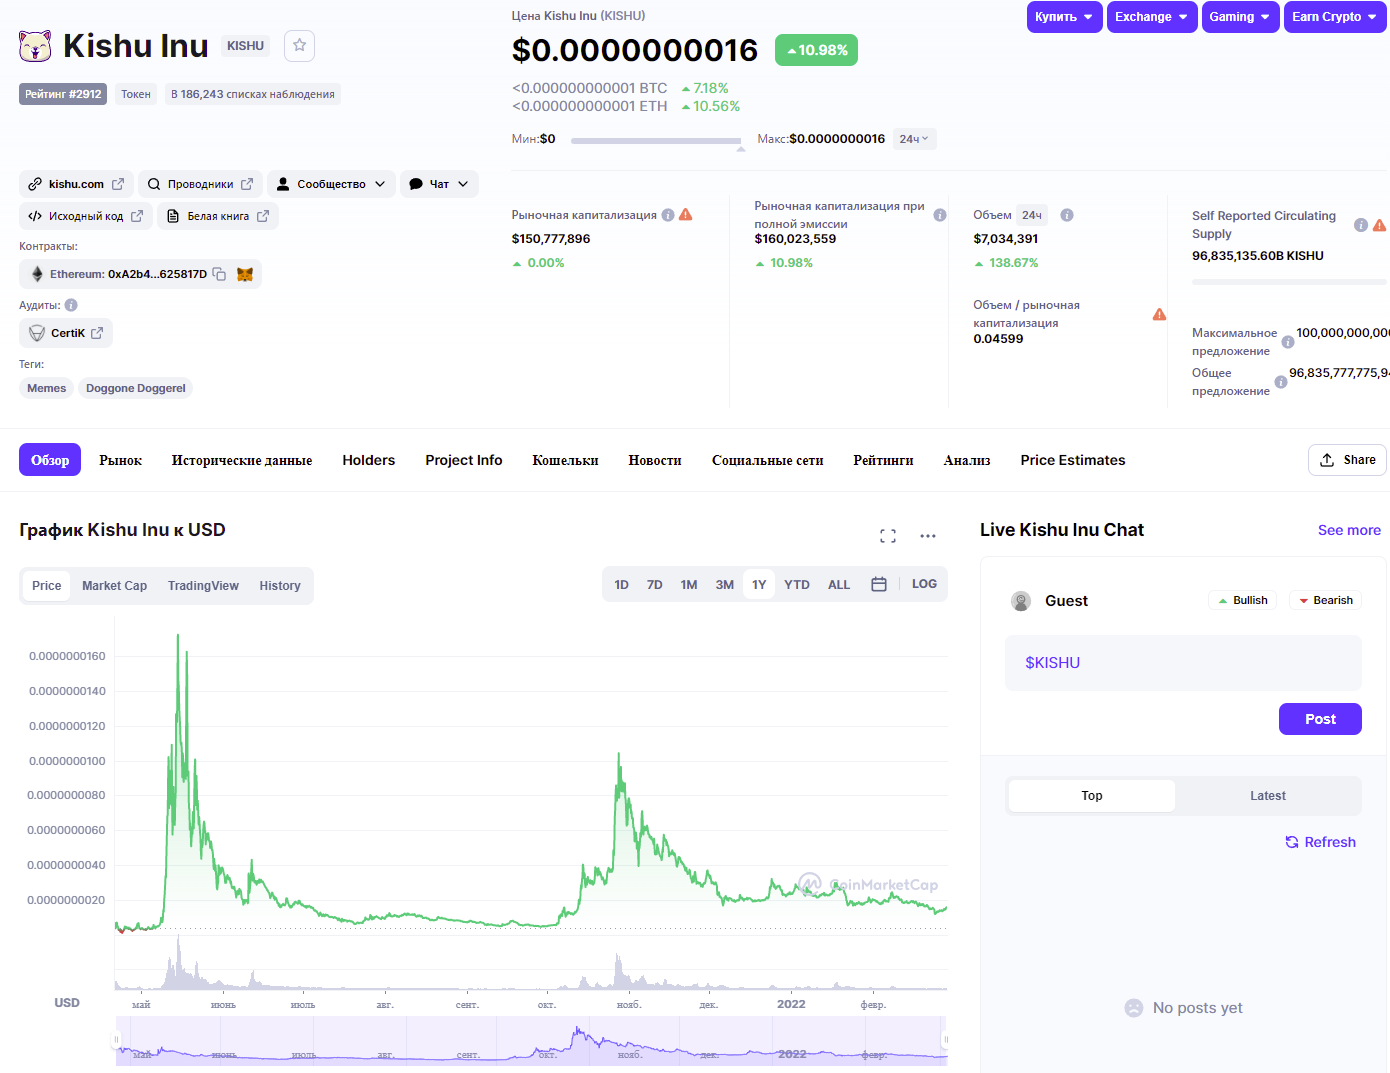The width and height of the screenshot is (1390, 1073).
Task: Refresh the live chat feed
Action: tap(1320, 842)
